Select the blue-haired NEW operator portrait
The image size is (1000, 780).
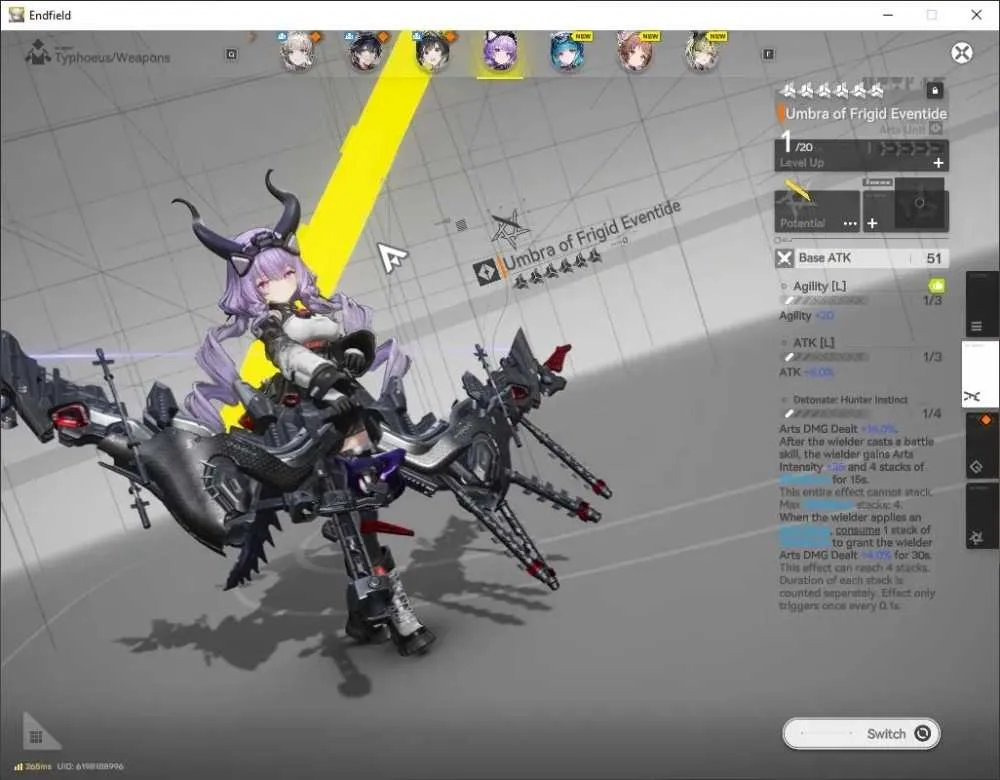[568, 52]
